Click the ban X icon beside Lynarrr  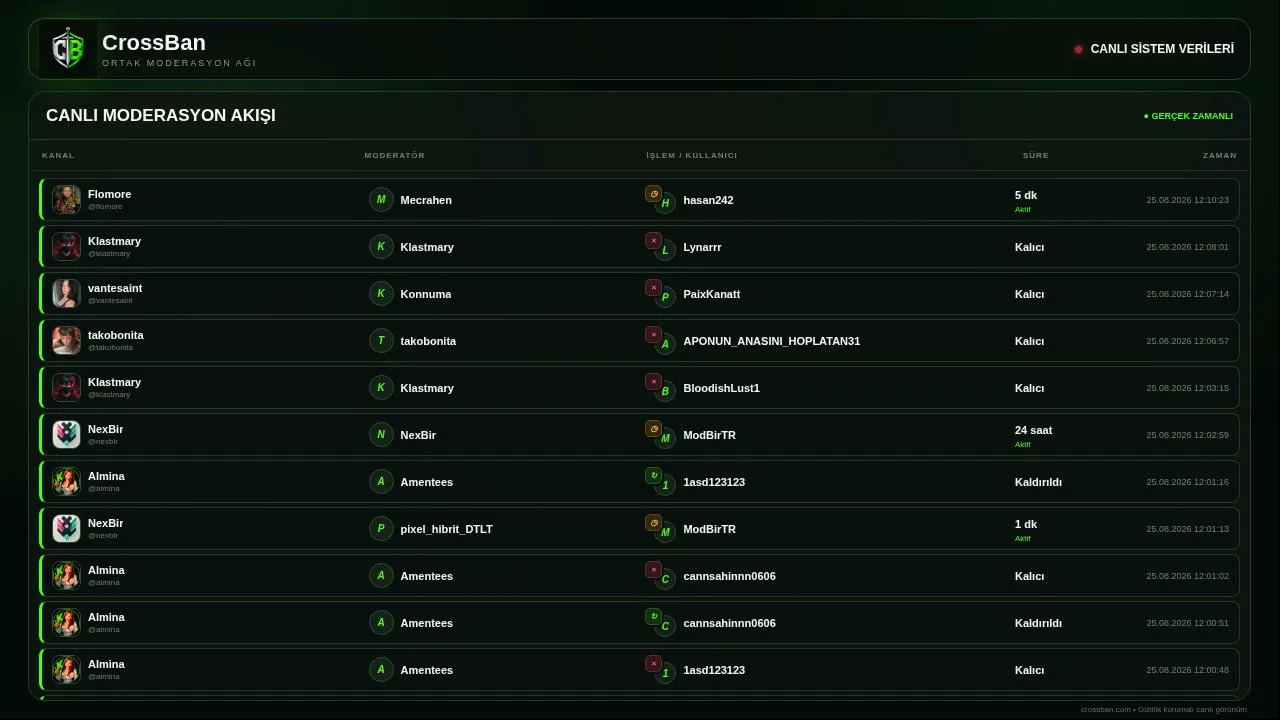[x=653, y=241]
